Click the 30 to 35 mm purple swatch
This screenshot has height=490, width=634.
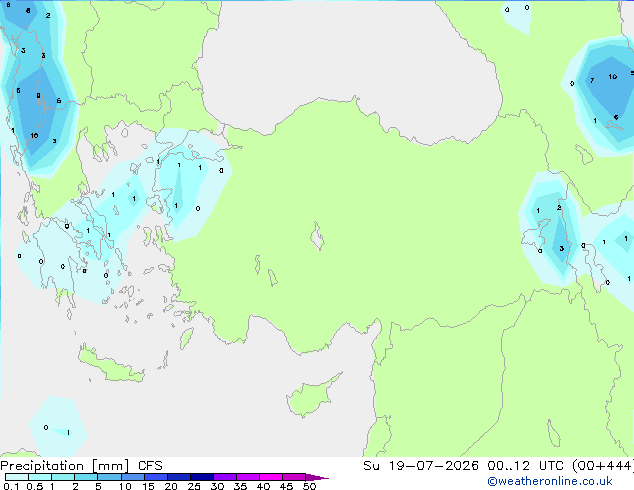[224, 477]
